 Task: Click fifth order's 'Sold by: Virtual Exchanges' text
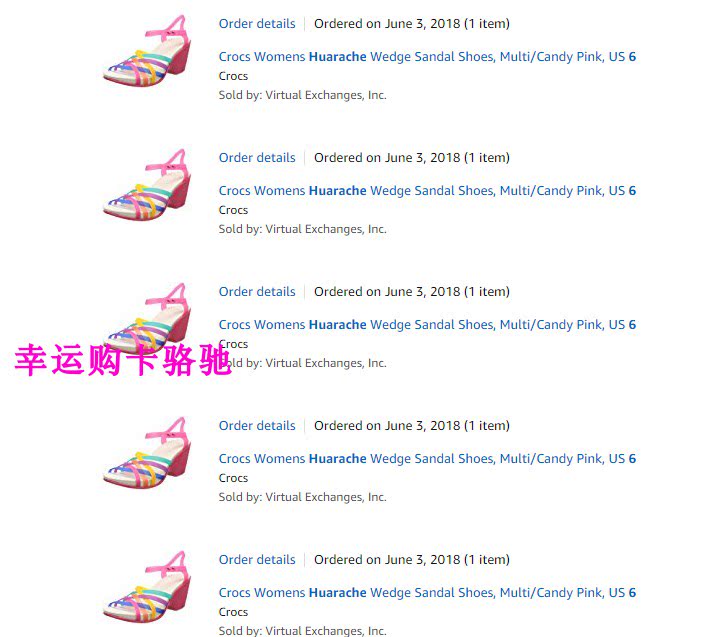[x=303, y=631]
